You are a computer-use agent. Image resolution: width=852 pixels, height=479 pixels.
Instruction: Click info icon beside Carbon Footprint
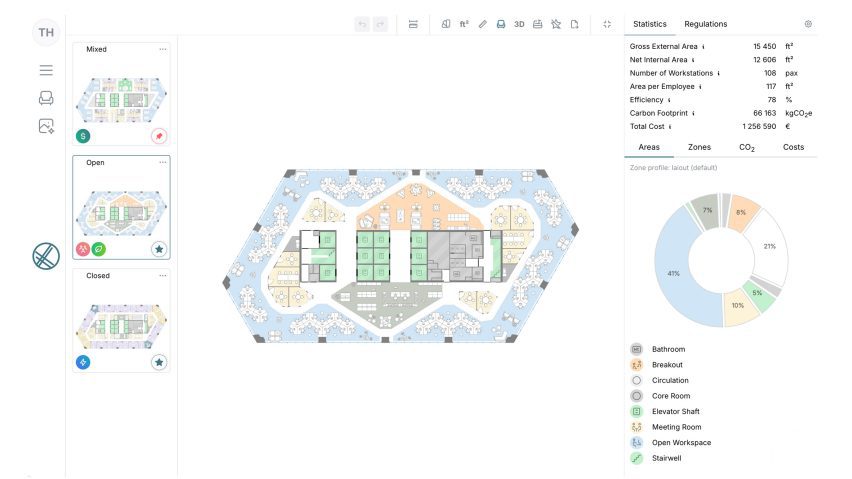(x=694, y=113)
